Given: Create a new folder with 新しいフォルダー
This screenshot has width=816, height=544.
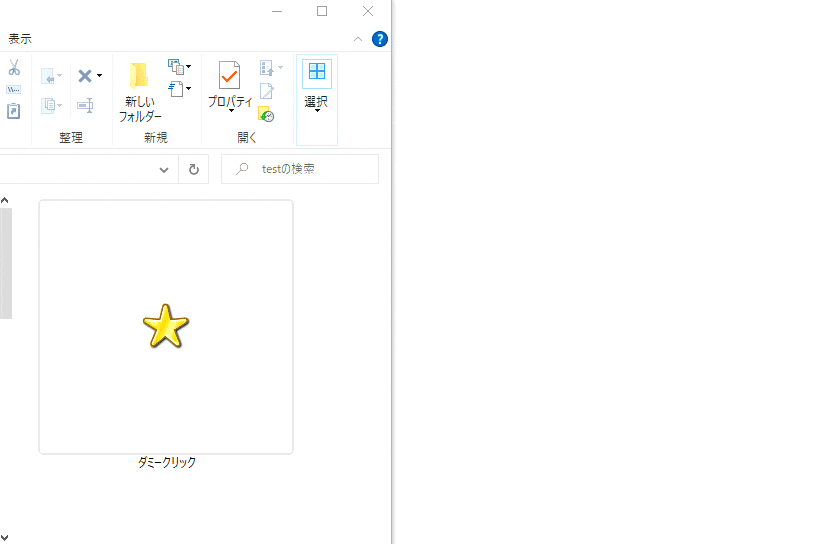Looking at the screenshot, I should coord(139,92).
